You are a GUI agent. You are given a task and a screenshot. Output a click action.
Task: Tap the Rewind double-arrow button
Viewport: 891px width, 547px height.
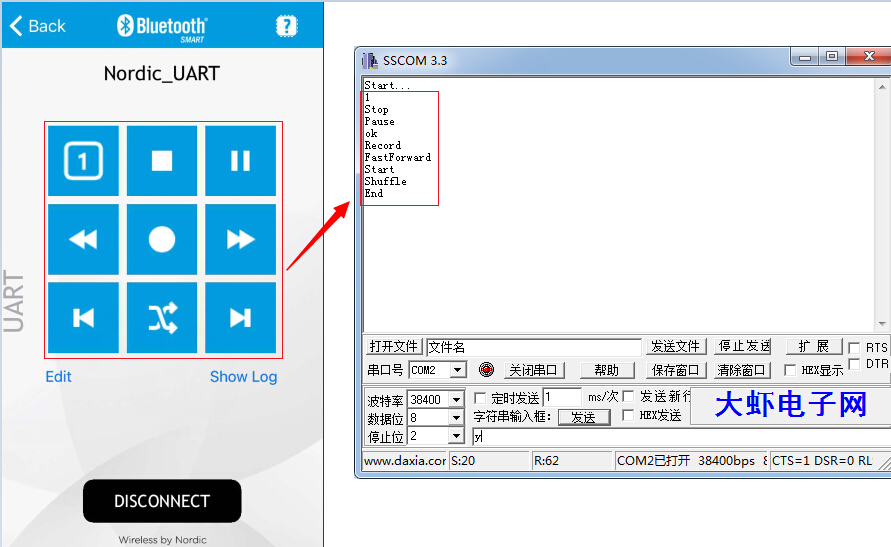point(84,239)
